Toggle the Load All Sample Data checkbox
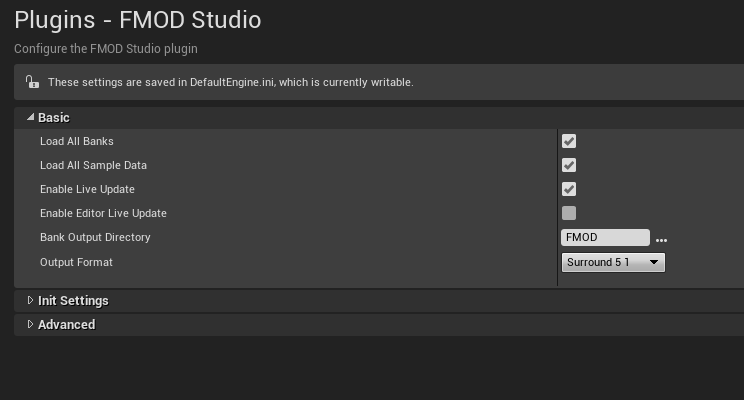This screenshot has height=400, width=744. (x=569, y=165)
